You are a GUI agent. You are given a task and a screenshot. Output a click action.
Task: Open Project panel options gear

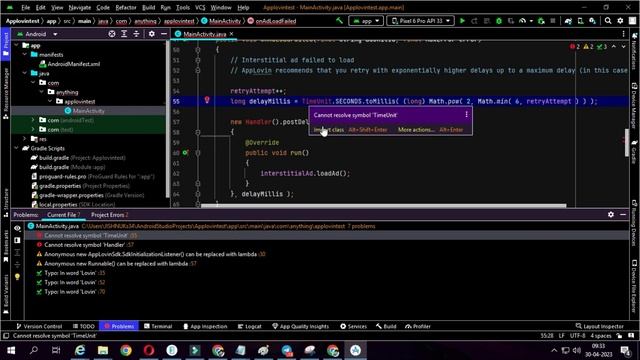(x=151, y=34)
